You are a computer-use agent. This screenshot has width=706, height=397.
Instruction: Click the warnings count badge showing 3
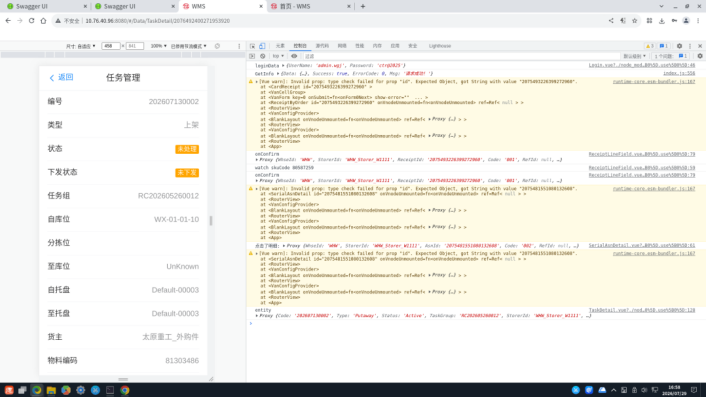coord(650,46)
